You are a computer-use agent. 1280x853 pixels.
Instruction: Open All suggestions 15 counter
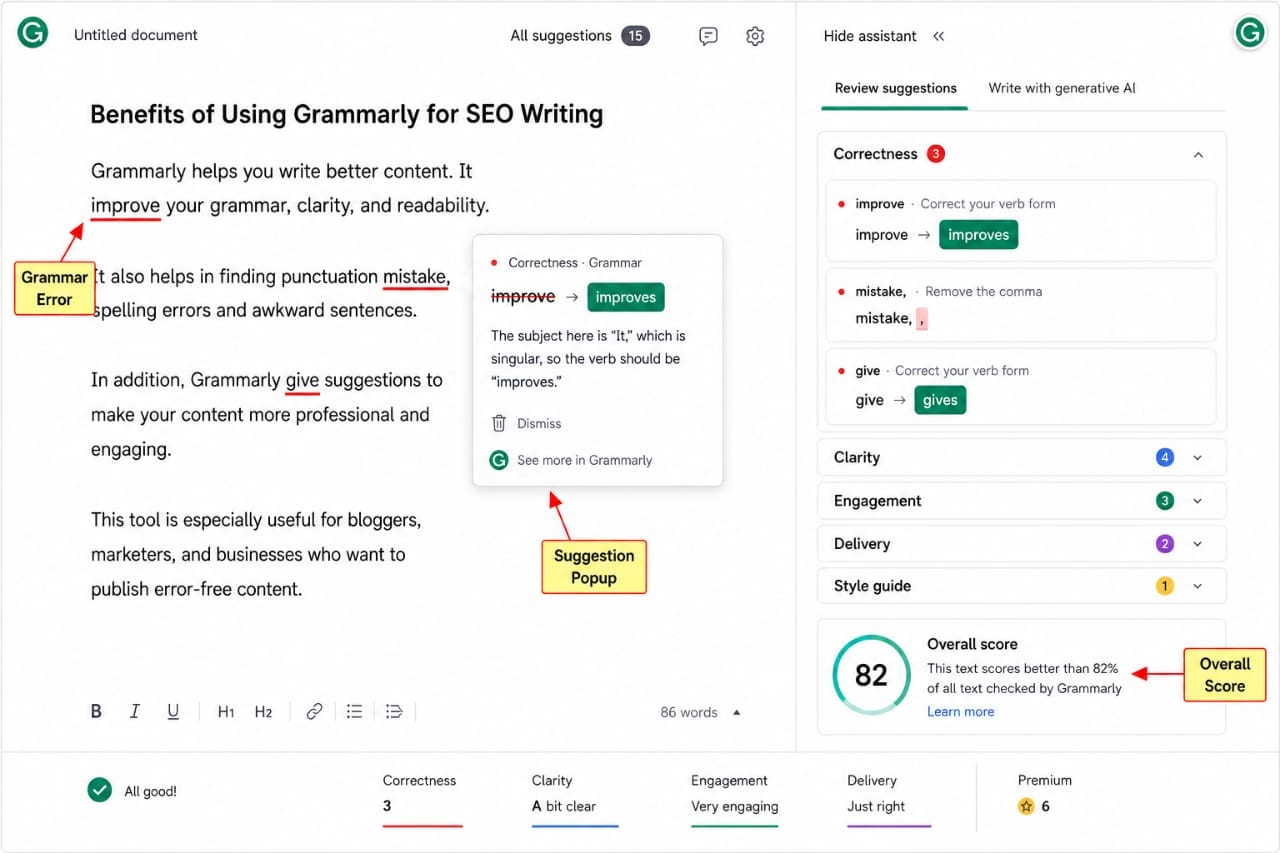[x=579, y=36]
